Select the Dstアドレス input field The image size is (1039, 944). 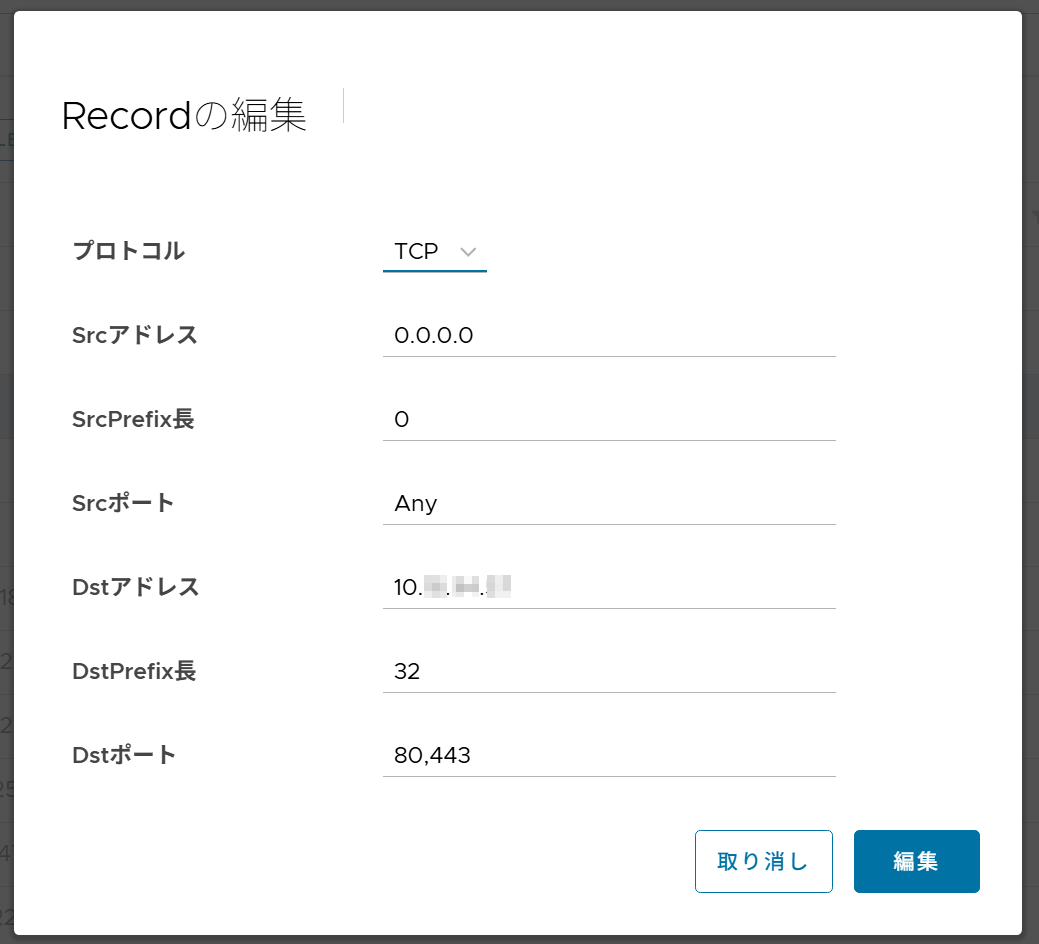click(608, 588)
